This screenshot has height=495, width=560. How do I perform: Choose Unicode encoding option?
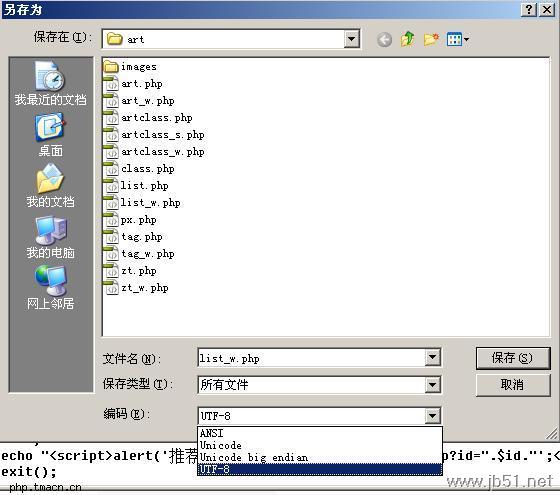point(320,445)
